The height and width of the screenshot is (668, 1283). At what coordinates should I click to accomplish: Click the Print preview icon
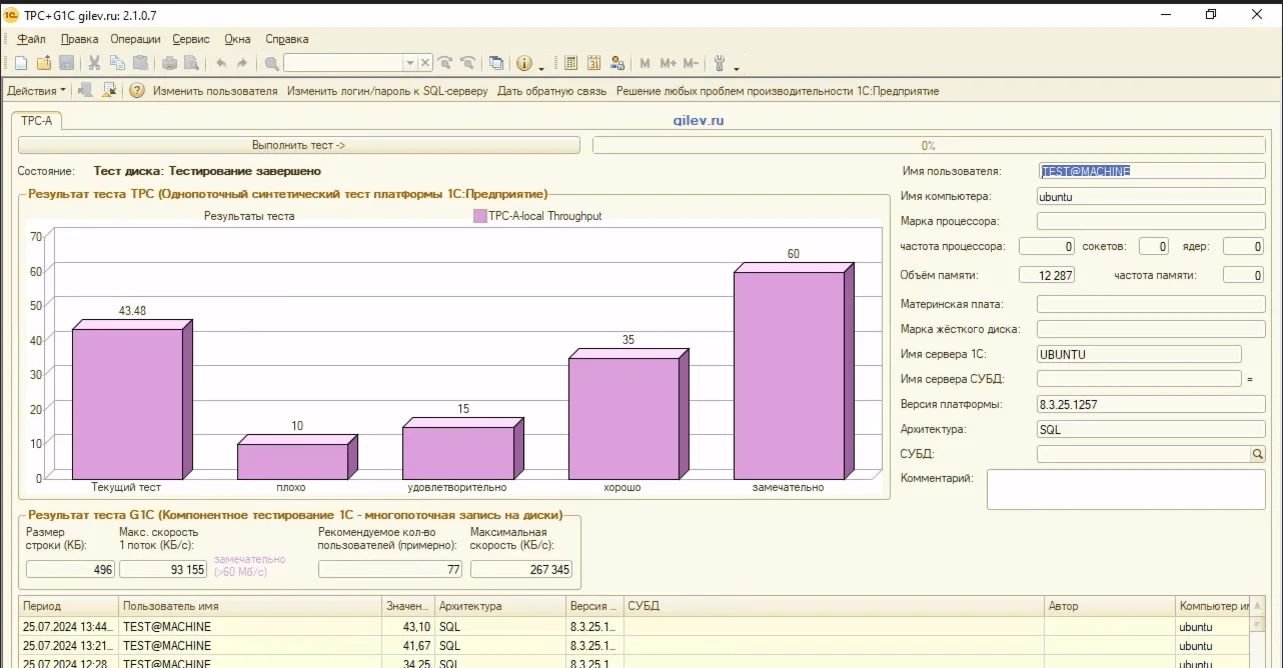(x=191, y=63)
